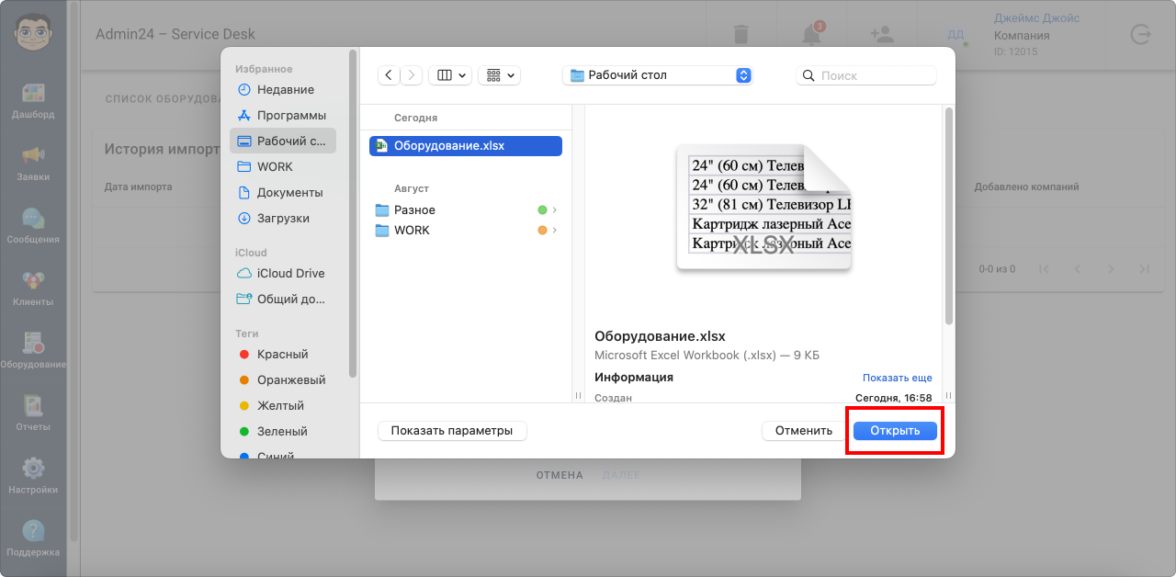Go to previous page in history table
The image size is (1176, 577).
[1078, 269]
